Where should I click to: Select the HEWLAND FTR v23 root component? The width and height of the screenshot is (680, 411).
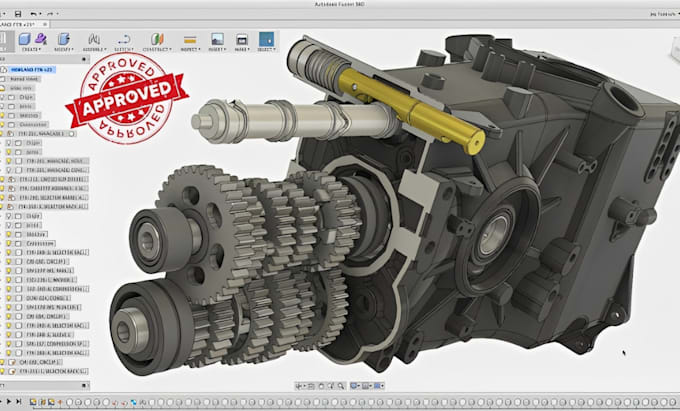click(32, 69)
